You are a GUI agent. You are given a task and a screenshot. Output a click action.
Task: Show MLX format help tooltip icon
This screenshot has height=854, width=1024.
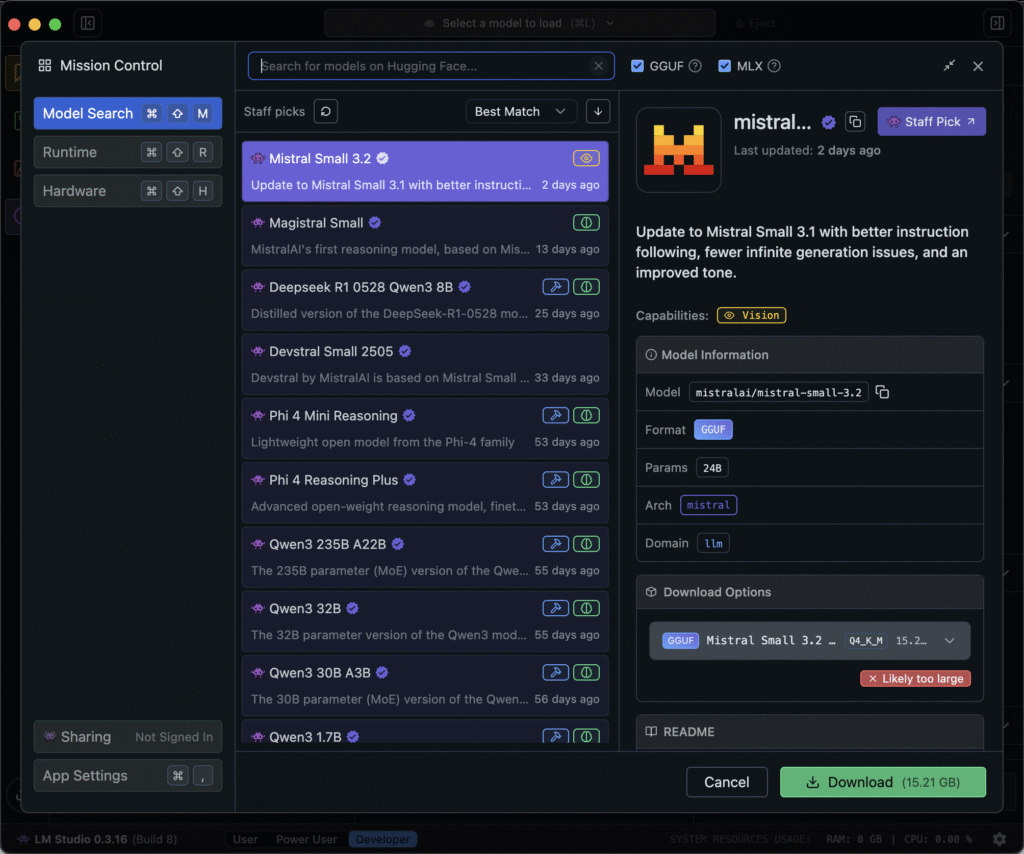(774, 66)
